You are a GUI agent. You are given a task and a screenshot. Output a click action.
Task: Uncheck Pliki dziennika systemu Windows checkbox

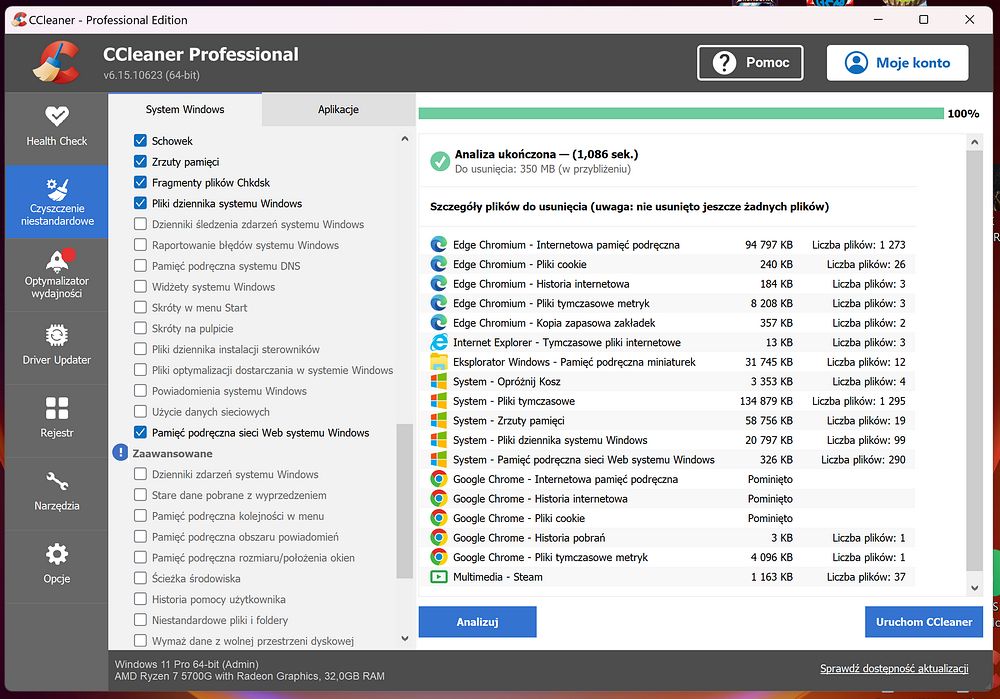pos(140,203)
